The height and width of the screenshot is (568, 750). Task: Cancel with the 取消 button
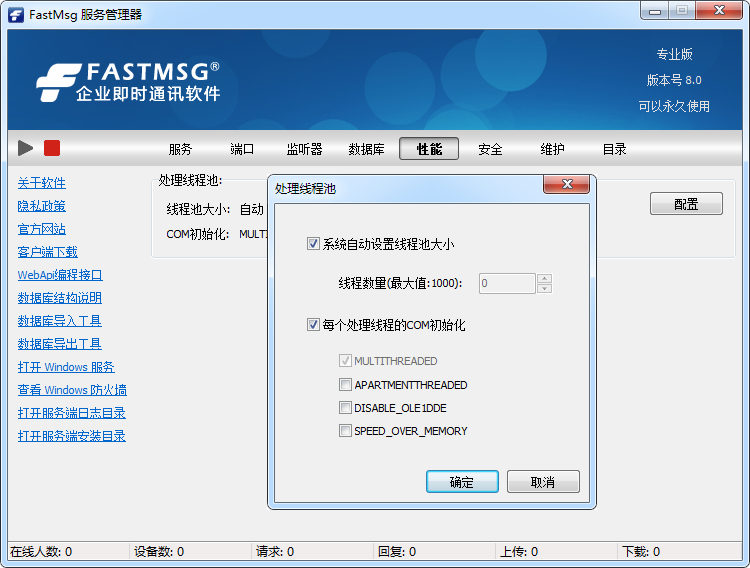click(x=543, y=481)
